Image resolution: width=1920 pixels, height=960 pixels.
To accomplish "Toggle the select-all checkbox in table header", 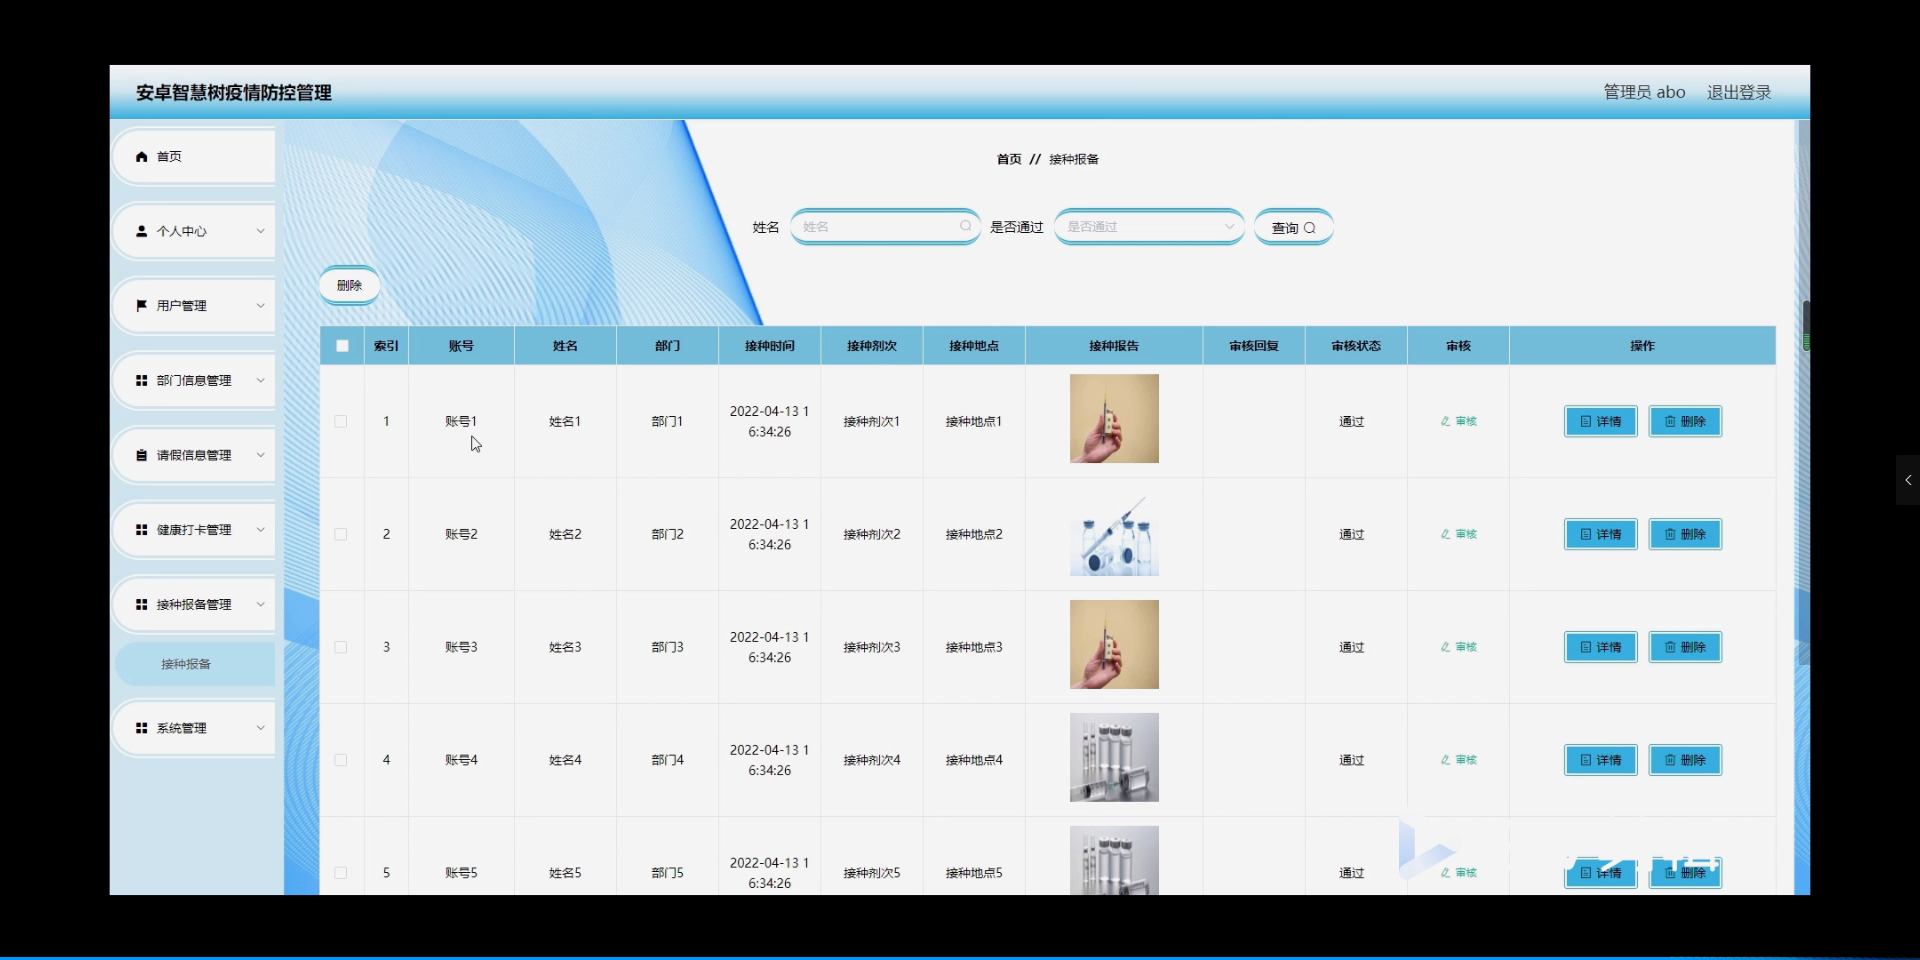I will [x=341, y=345].
